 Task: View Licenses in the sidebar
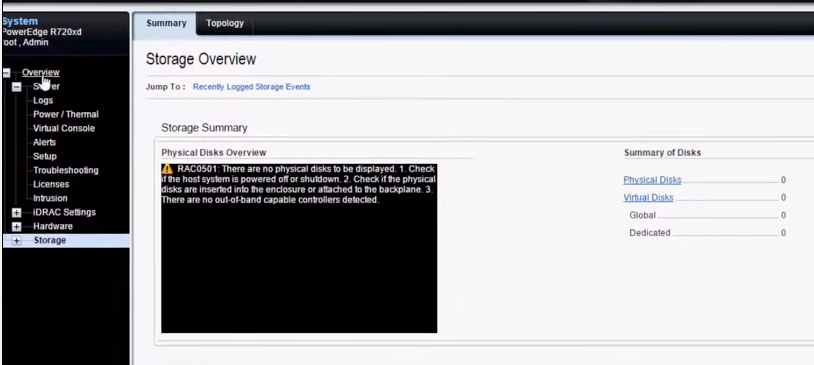pyautogui.click(x=51, y=184)
